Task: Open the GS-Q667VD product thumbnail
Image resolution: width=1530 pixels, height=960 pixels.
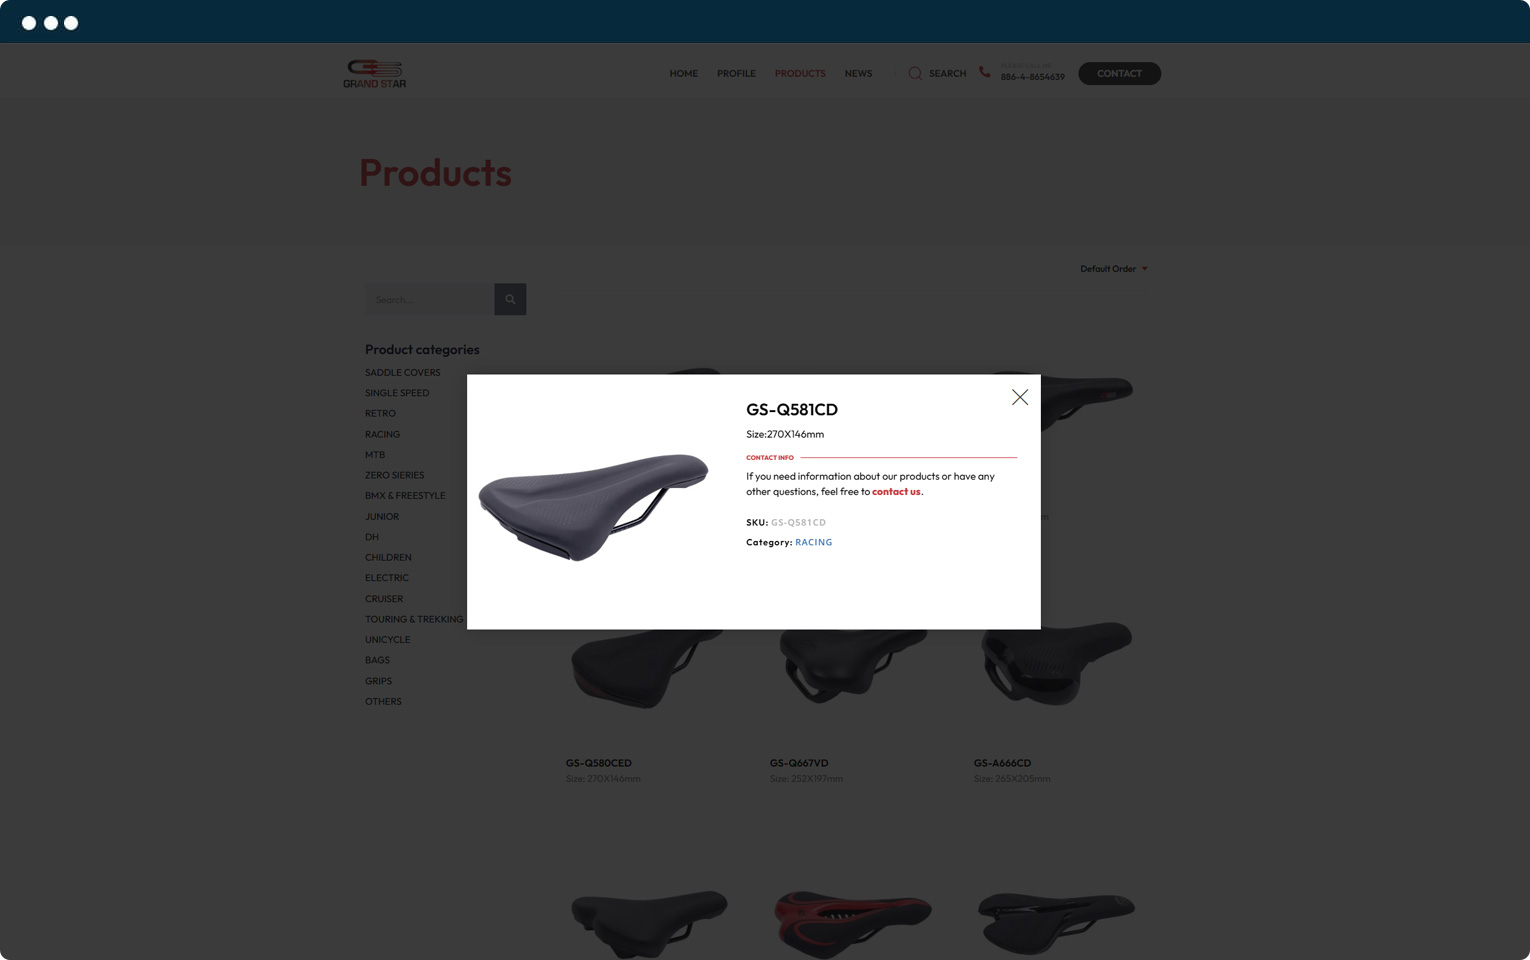Action: tap(854, 665)
